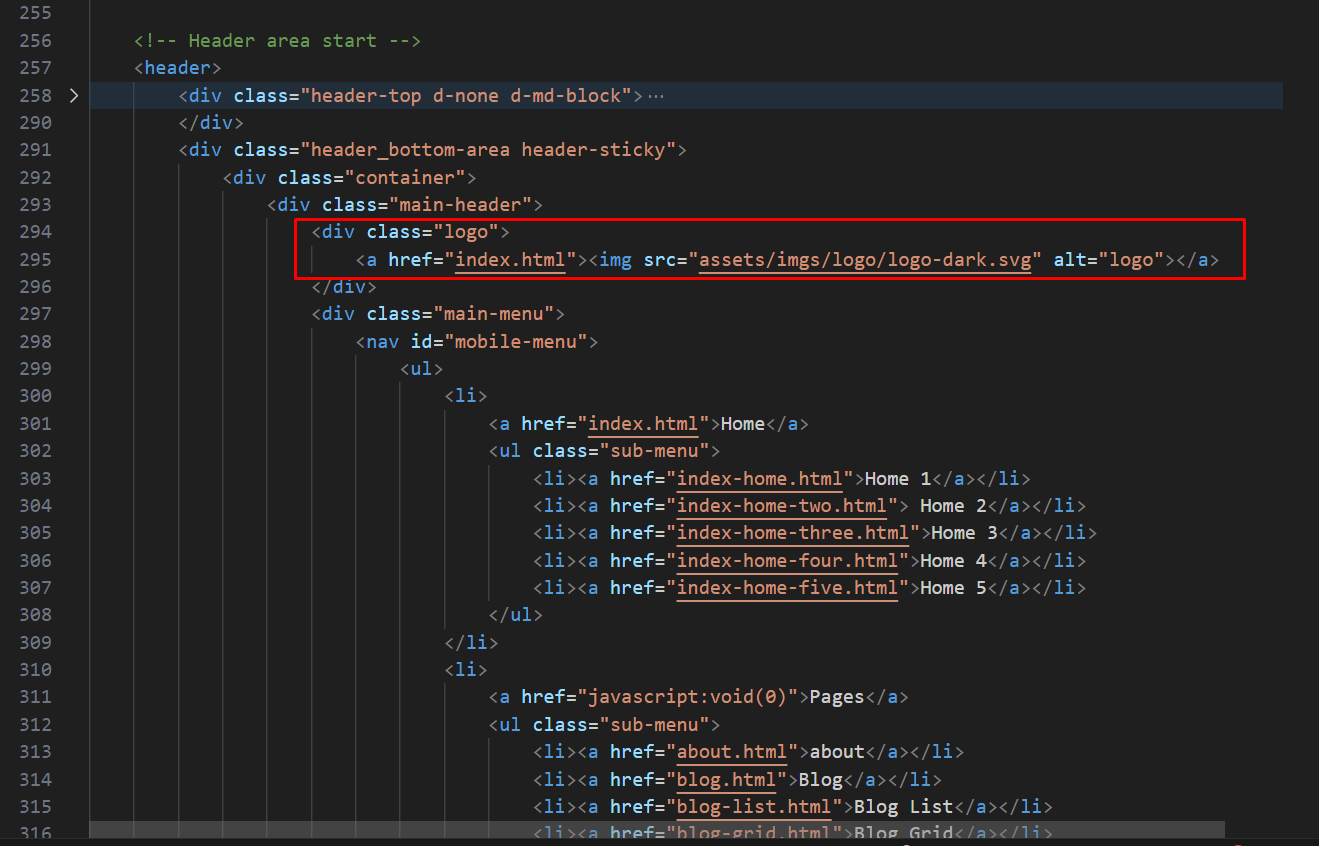Click the 'Home 1' anchor text

tap(898, 478)
